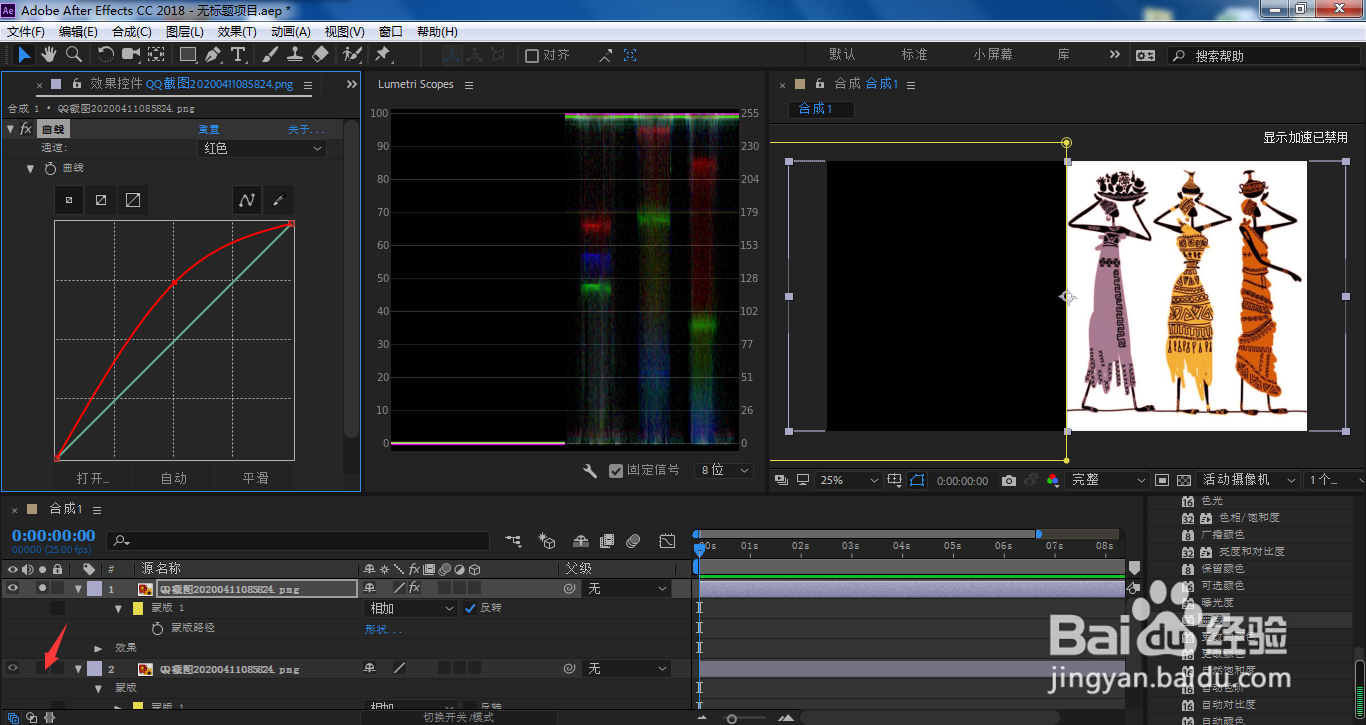Click the region of interest icon in viewer

[x=1162, y=481]
